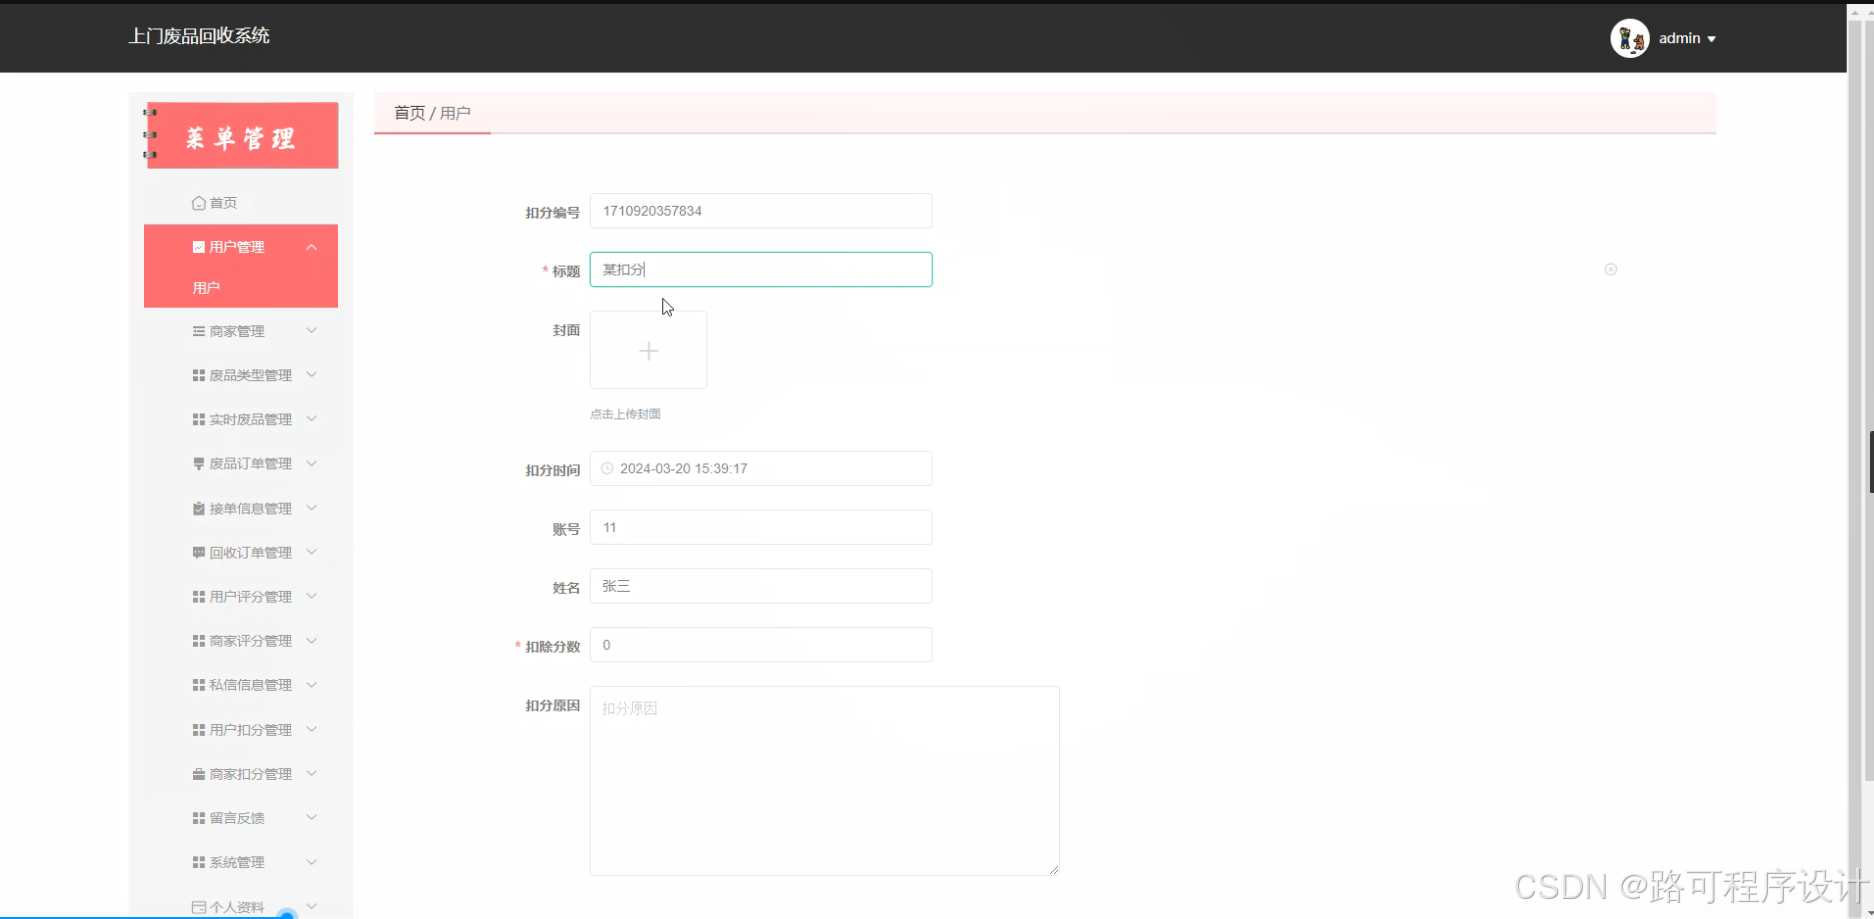The image size is (1874, 919).
Task: Click the 个人资料 card icon
Action: [198, 907]
